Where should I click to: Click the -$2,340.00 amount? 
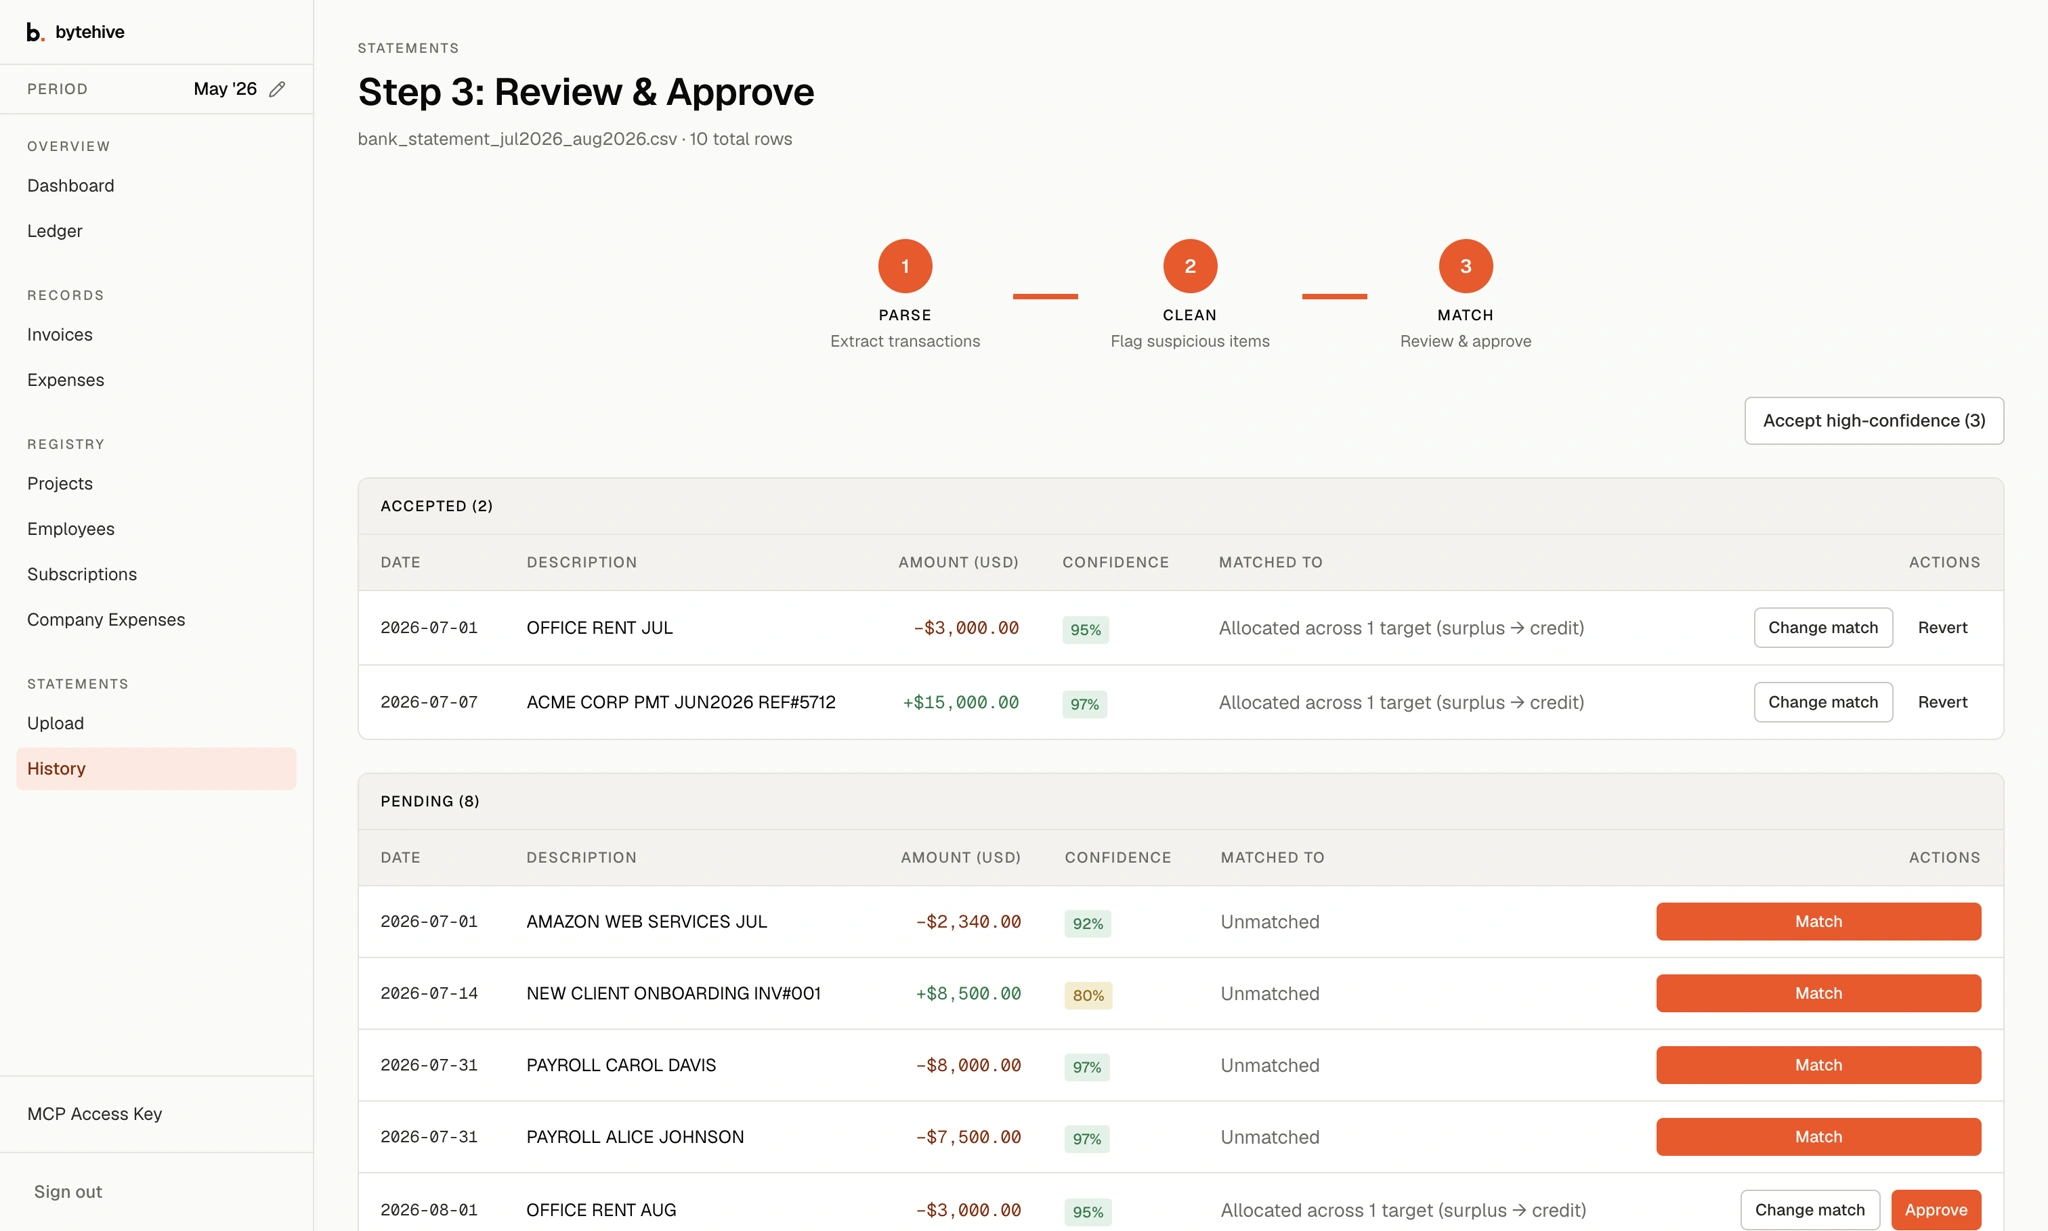(968, 922)
